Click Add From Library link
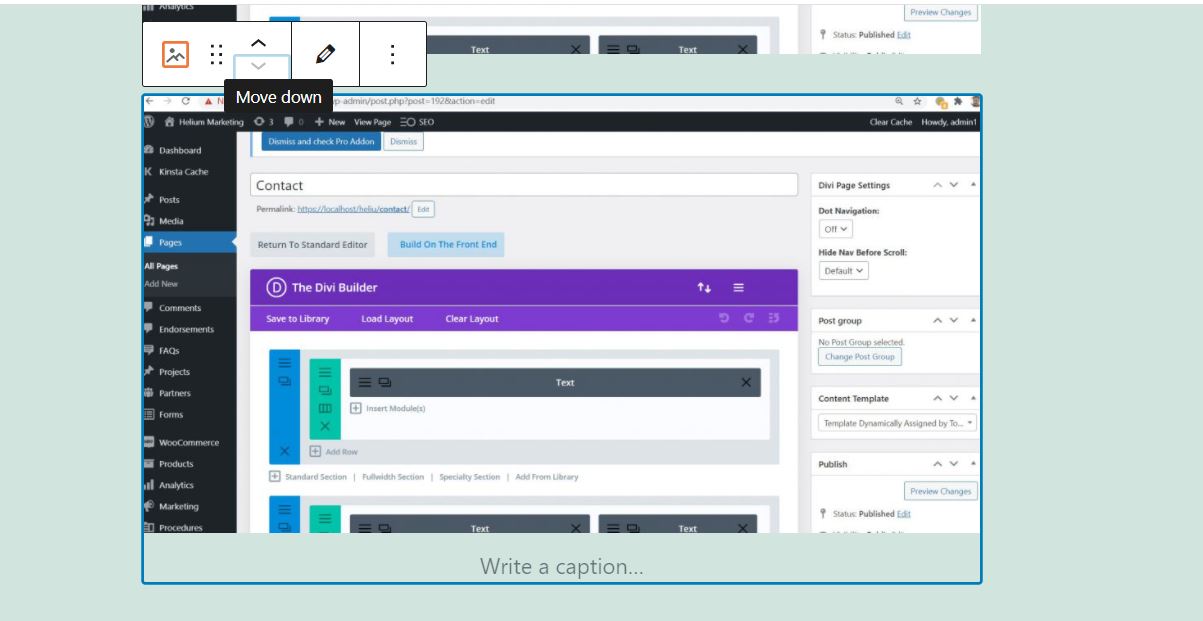The image size is (1203, 621). coord(547,477)
